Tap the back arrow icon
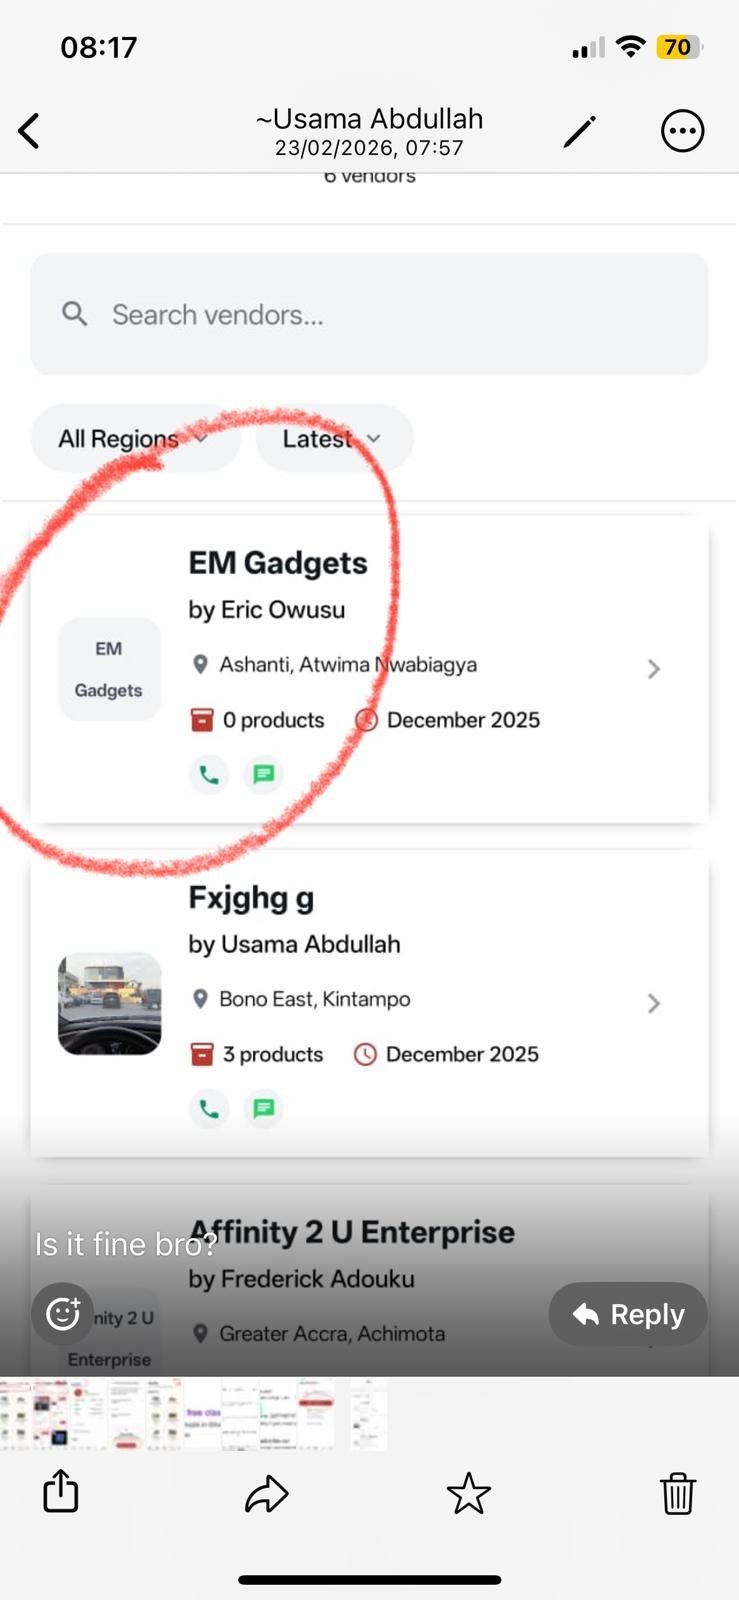Image resolution: width=739 pixels, height=1600 pixels. coord(30,131)
